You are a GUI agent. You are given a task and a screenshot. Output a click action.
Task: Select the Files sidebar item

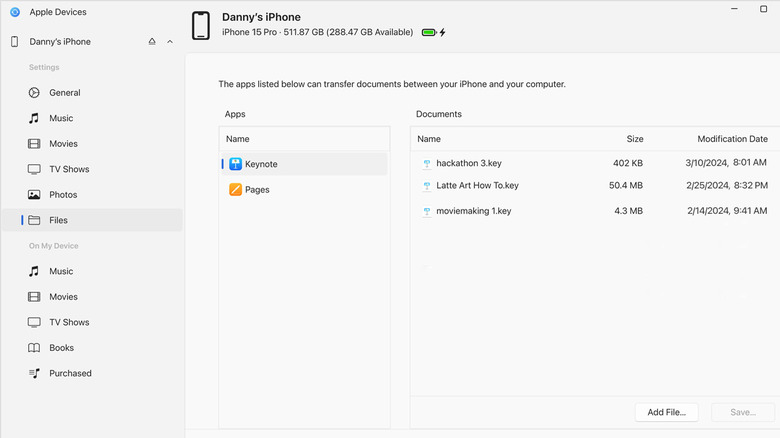click(58, 220)
